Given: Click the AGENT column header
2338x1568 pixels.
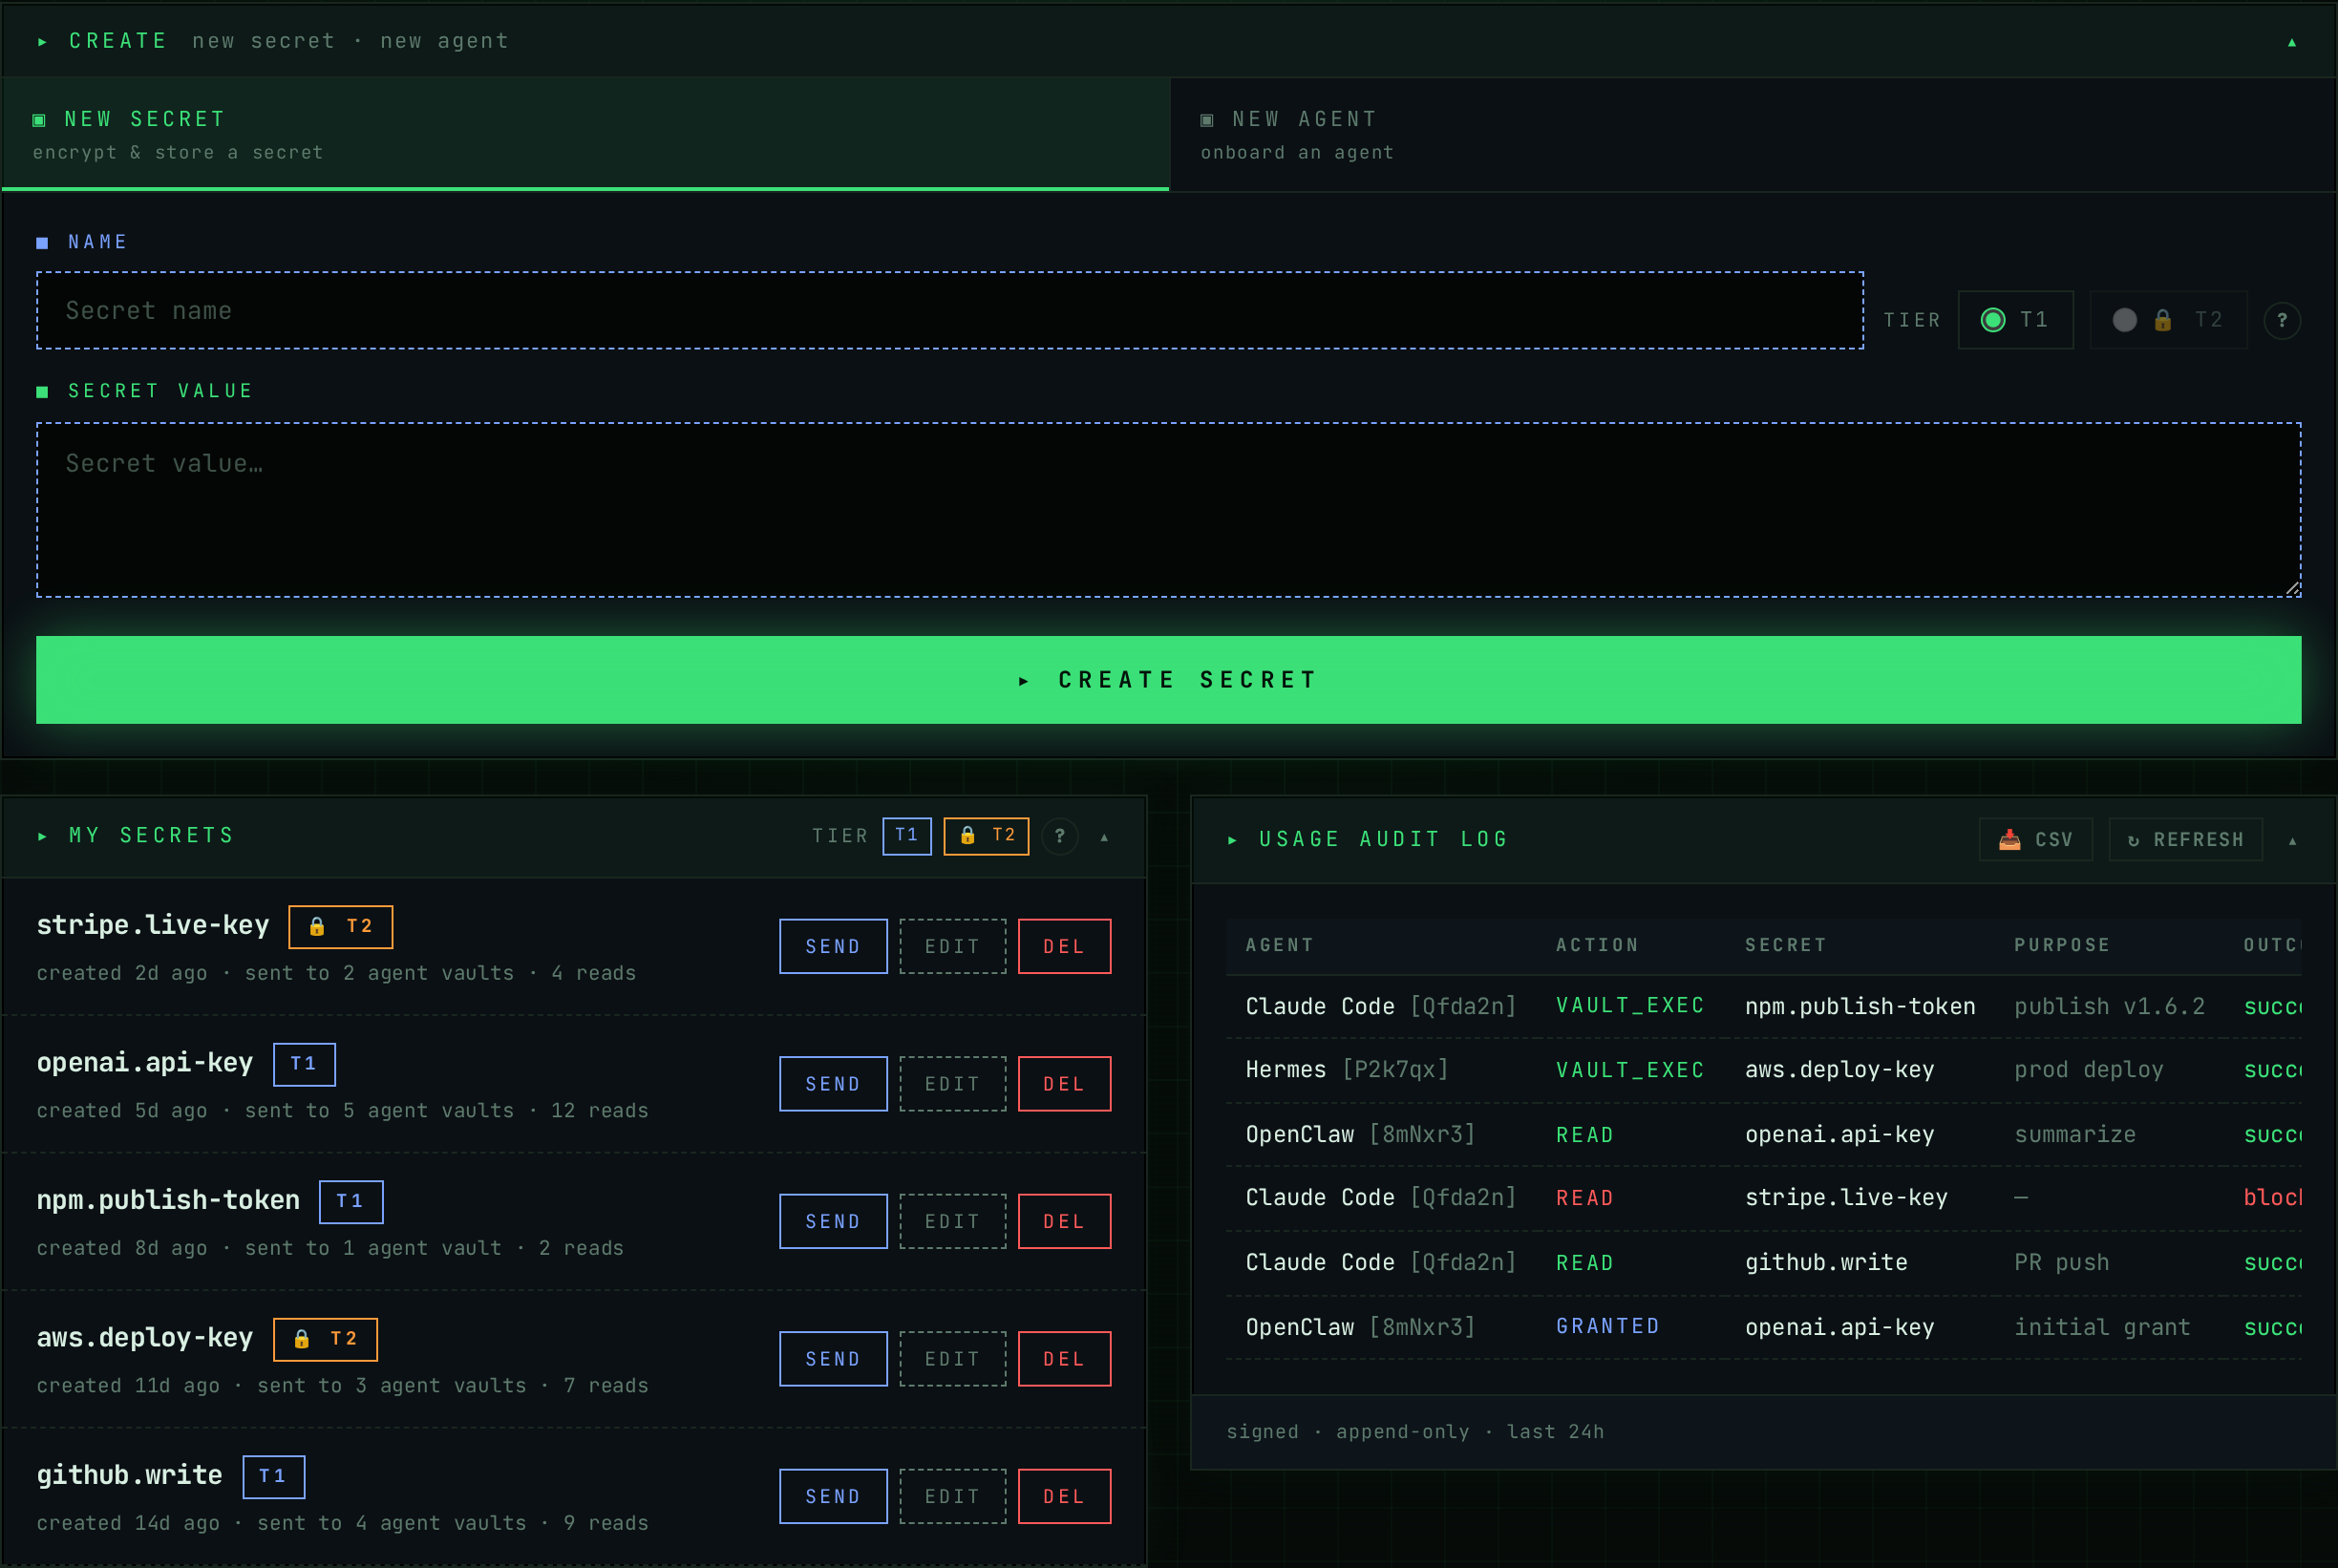Looking at the screenshot, I should (x=1279, y=945).
